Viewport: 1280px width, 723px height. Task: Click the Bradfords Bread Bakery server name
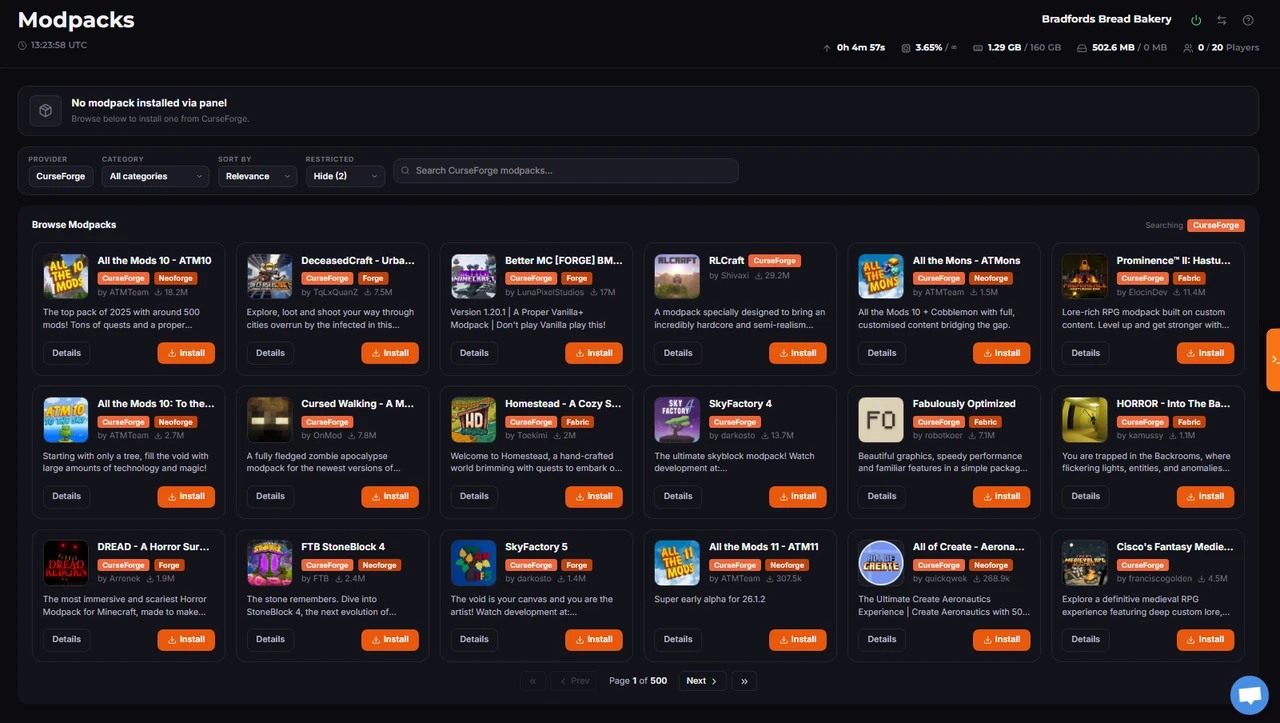[x=1107, y=19]
